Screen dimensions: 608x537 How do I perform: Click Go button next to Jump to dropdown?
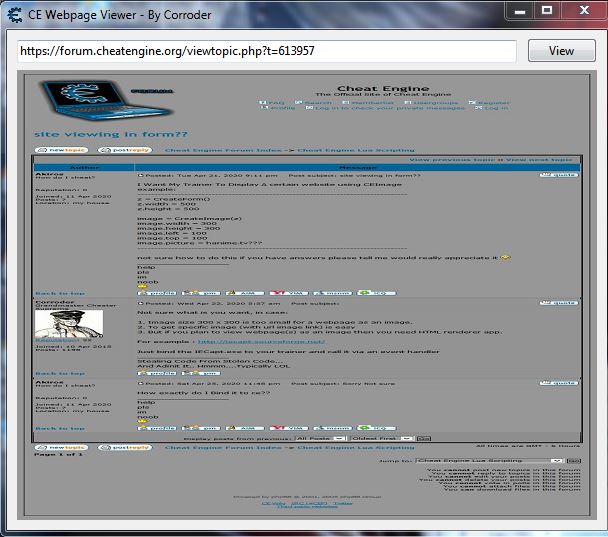coord(574,461)
